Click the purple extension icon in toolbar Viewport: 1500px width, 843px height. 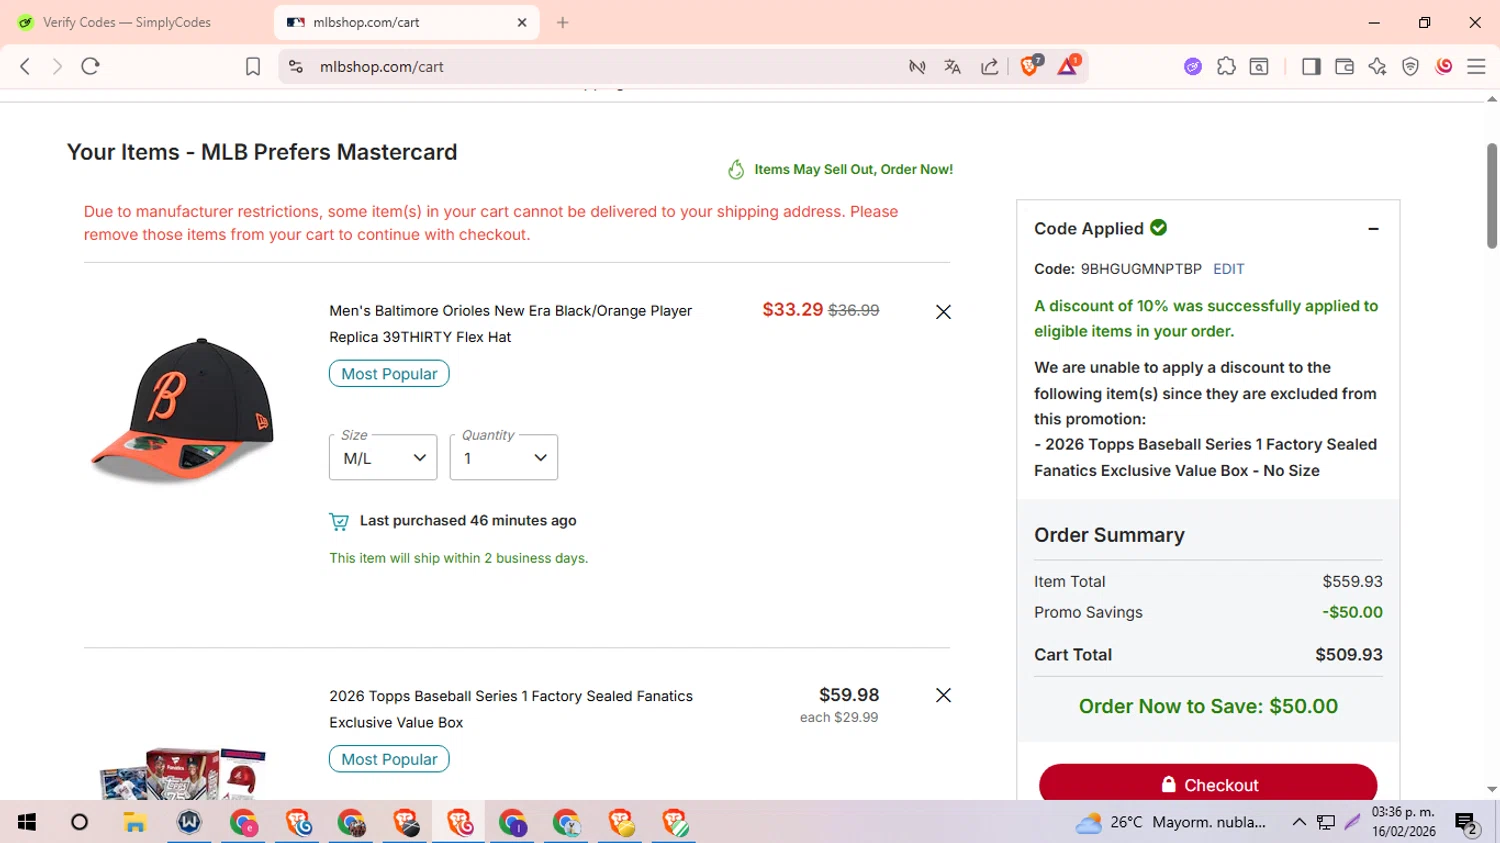1193,66
